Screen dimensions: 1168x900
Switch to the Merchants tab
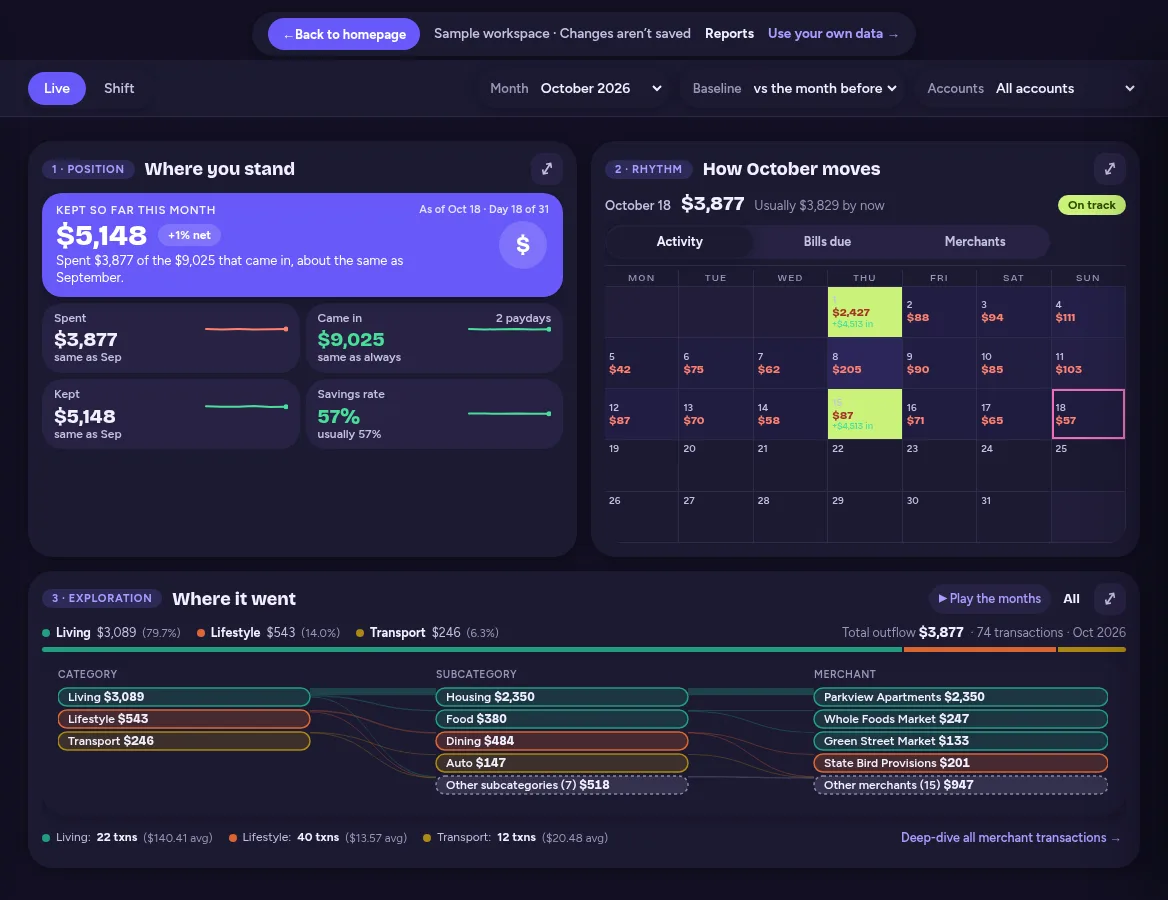click(x=974, y=241)
